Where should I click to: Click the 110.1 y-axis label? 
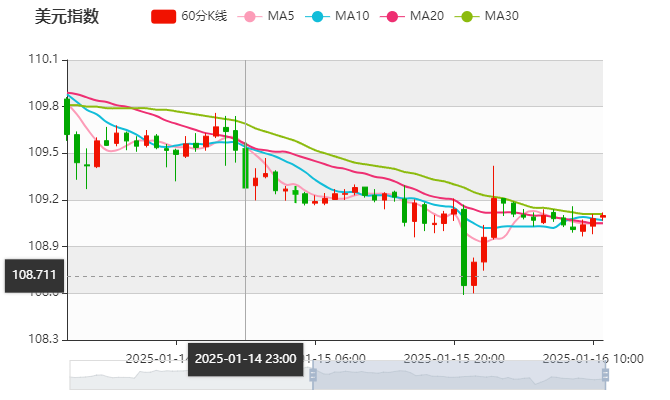[x=42, y=60]
